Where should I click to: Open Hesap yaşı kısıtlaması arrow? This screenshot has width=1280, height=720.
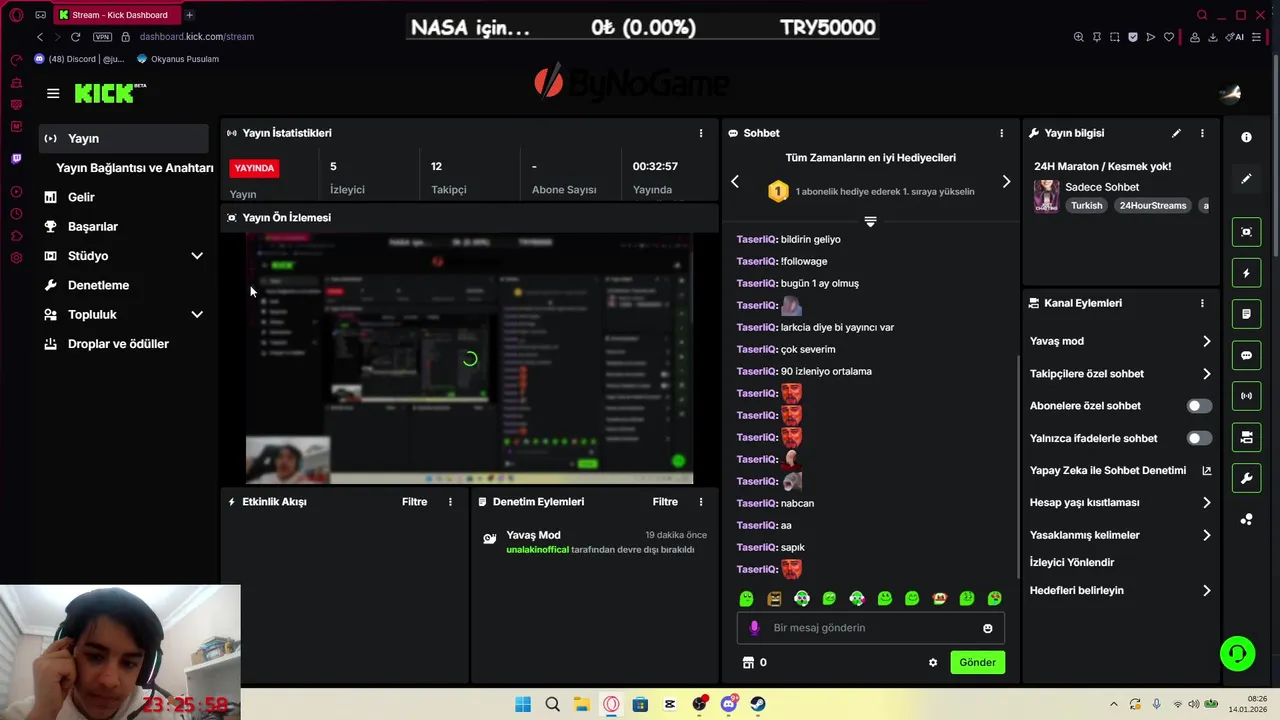1206,503
